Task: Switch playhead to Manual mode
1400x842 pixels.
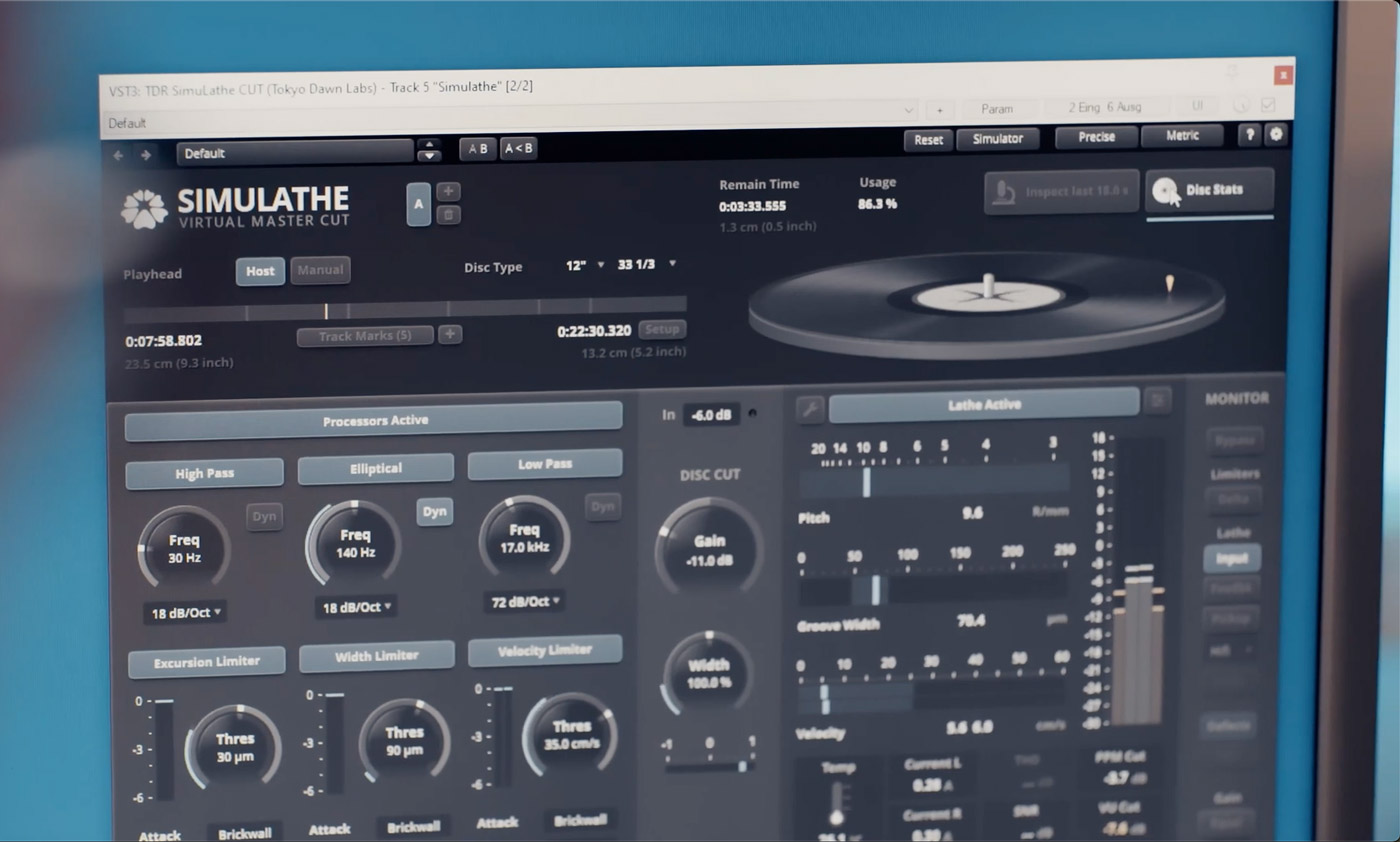Action: click(320, 270)
